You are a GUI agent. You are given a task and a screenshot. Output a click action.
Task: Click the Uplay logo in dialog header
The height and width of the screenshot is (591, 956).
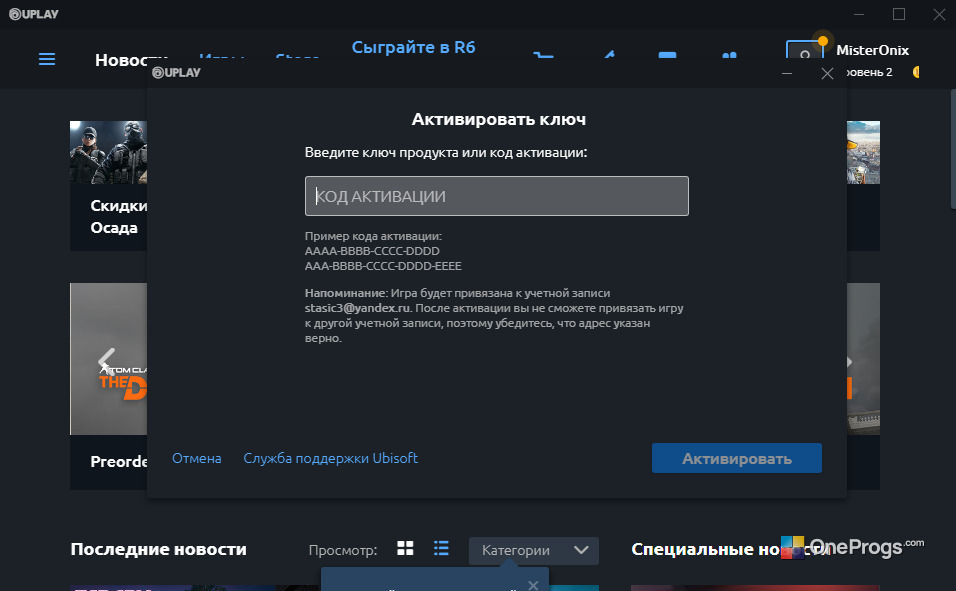tap(176, 73)
